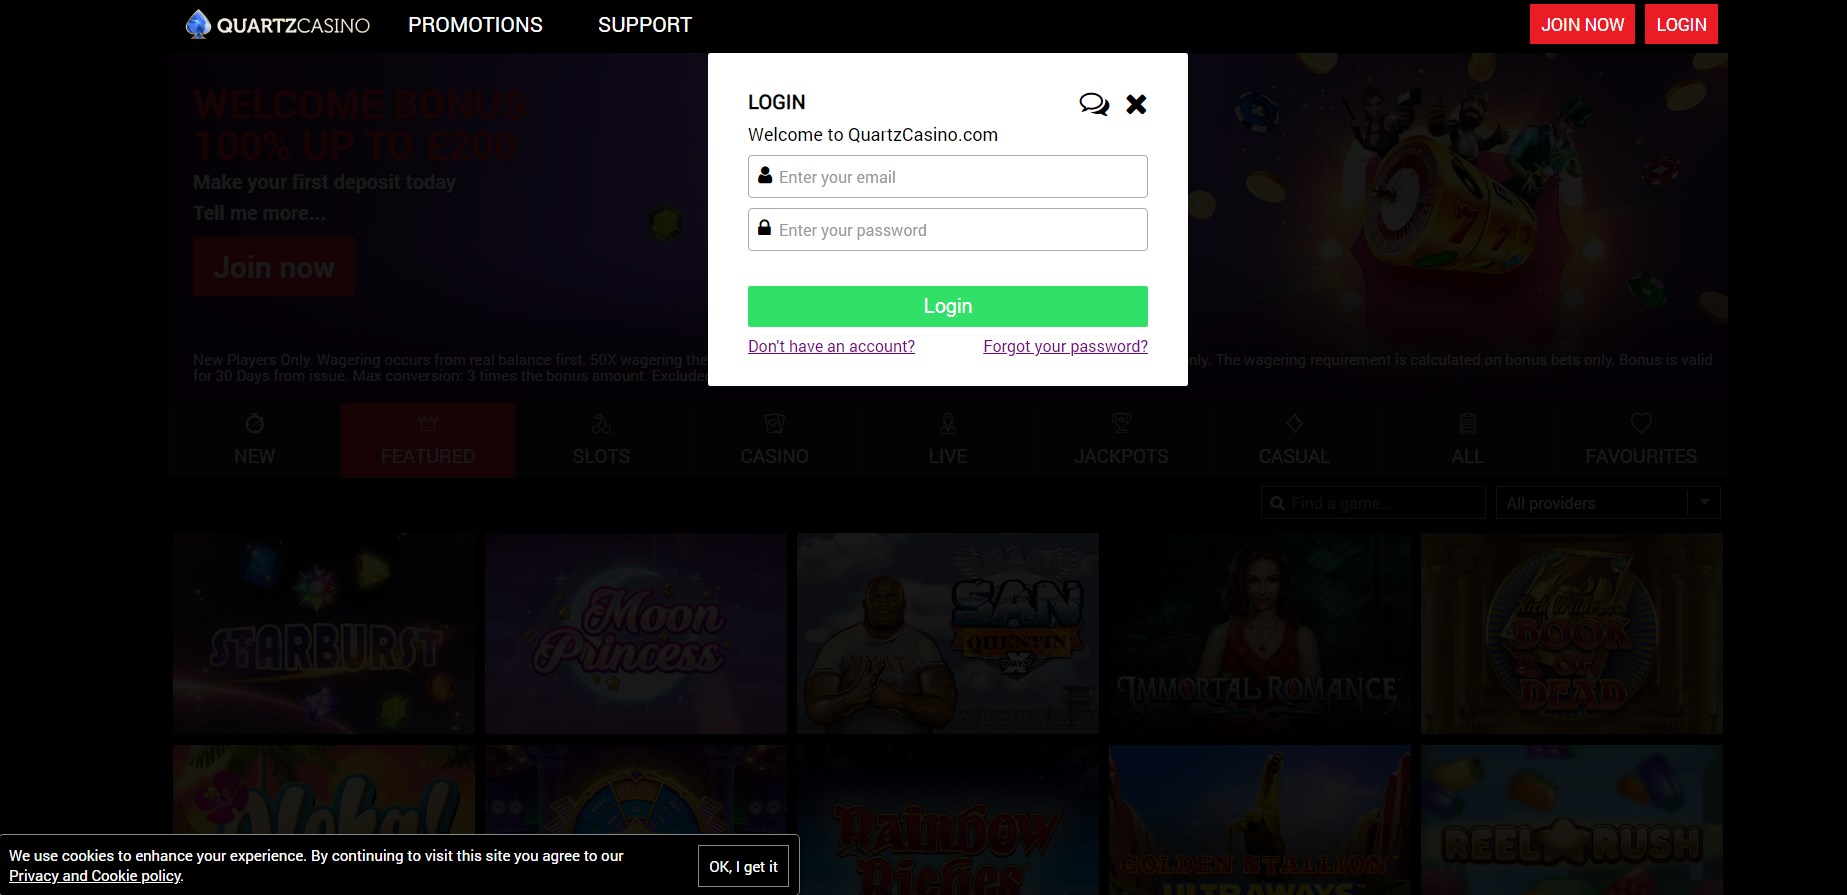Expand the All providers dropdown
This screenshot has height=895, width=1847.
(1608, 503)
